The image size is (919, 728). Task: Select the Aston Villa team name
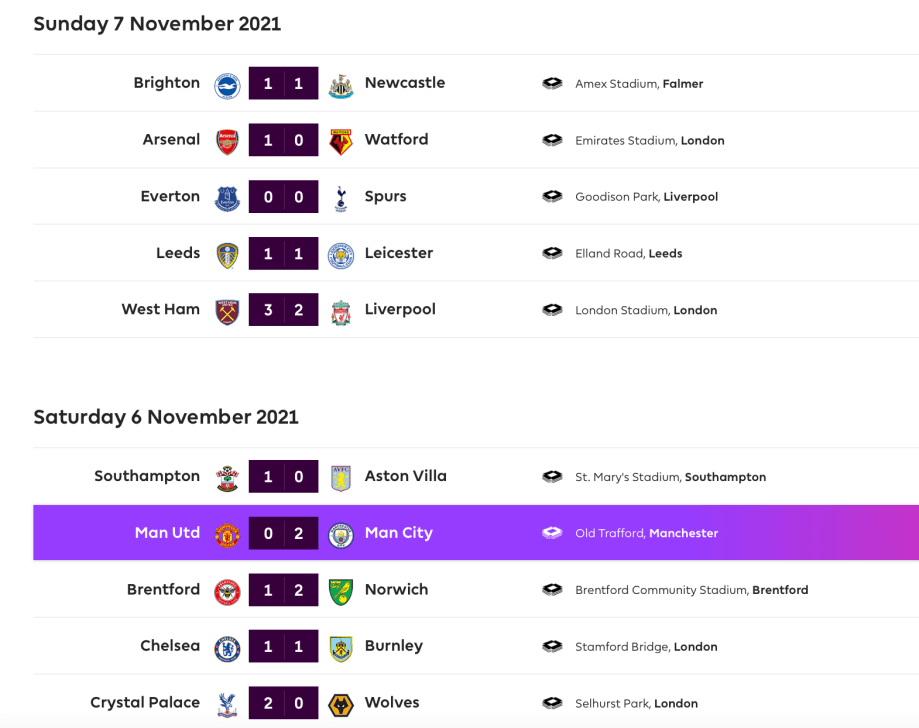(405, 476)
